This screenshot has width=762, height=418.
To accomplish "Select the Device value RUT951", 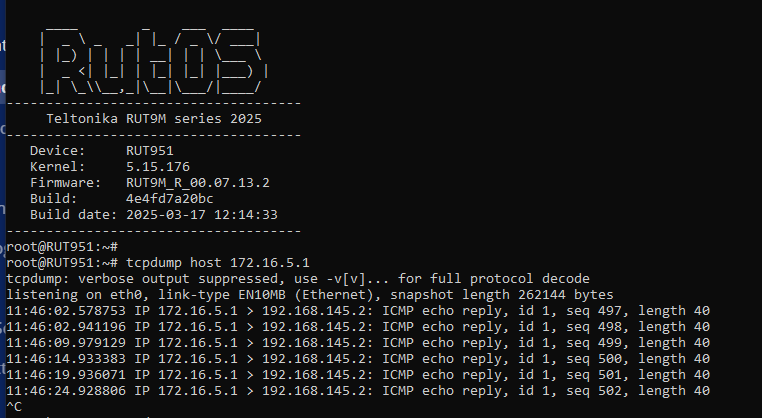I will point(150,151).
